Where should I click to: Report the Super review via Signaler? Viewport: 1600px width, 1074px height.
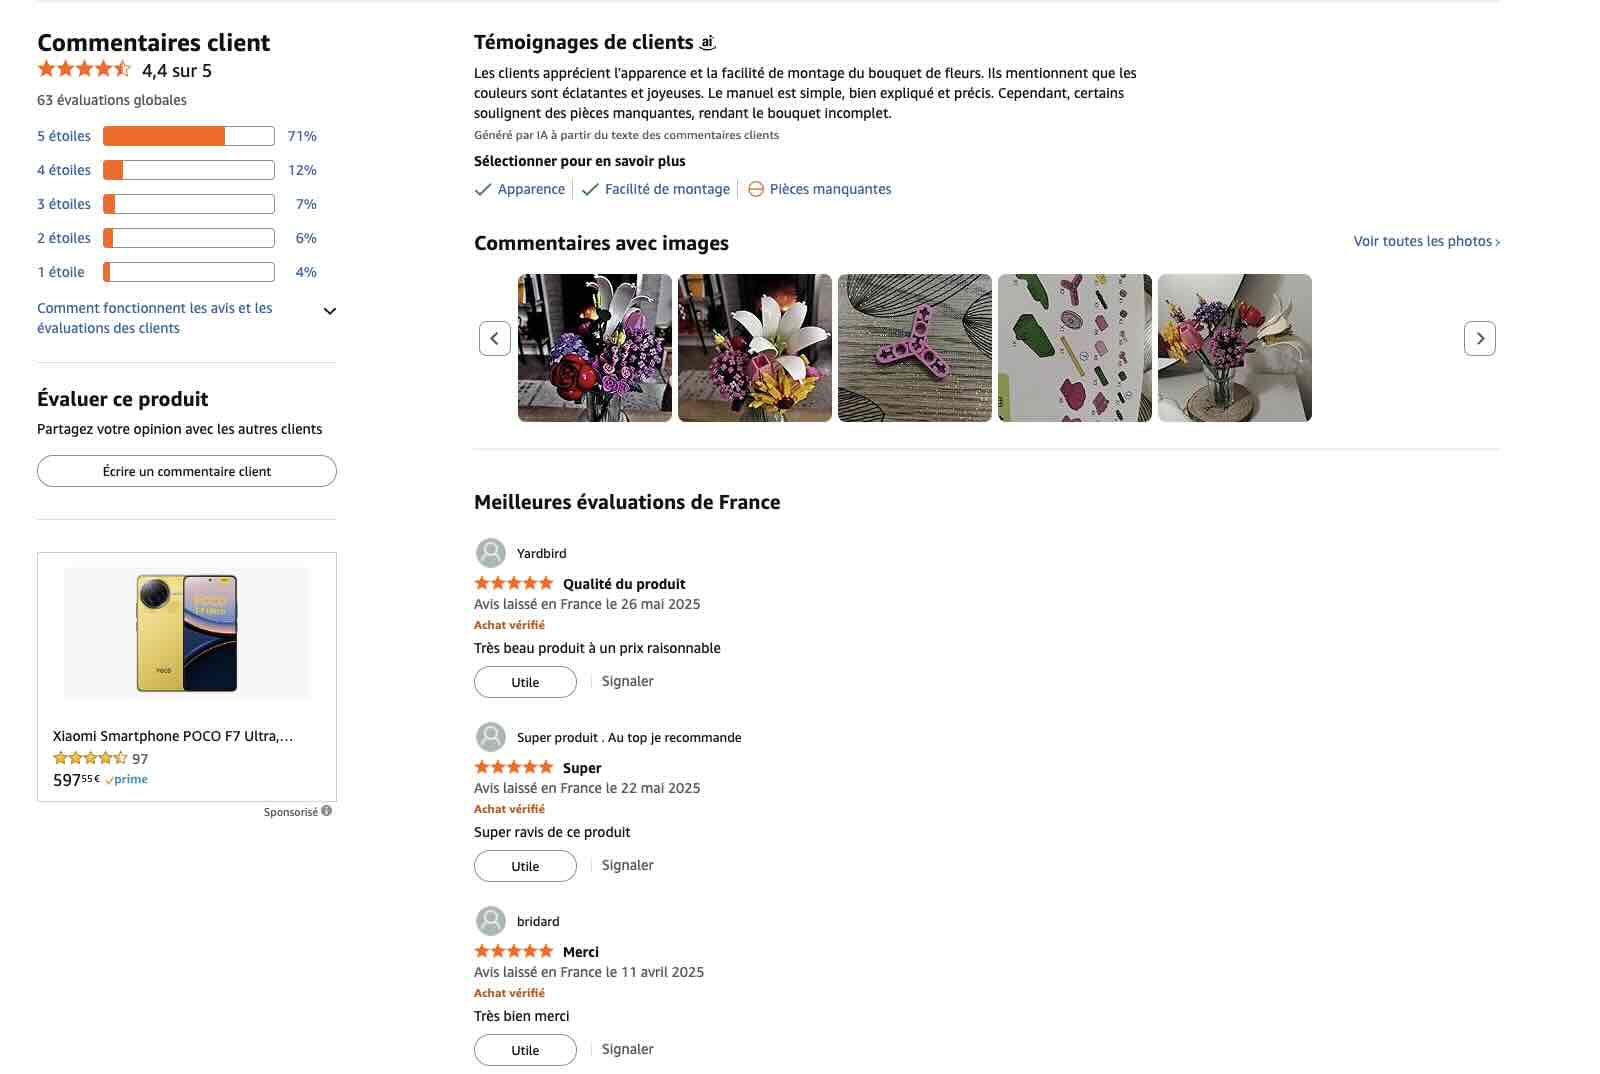(627, 865)
